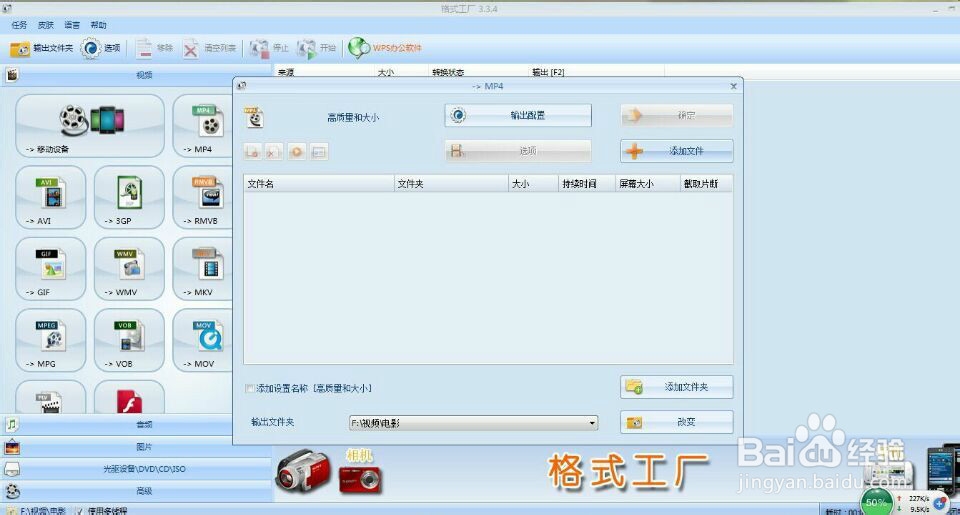Click the 开始 toolbar icon
Viewport: 960px width, 515px height.
[306, 48]
